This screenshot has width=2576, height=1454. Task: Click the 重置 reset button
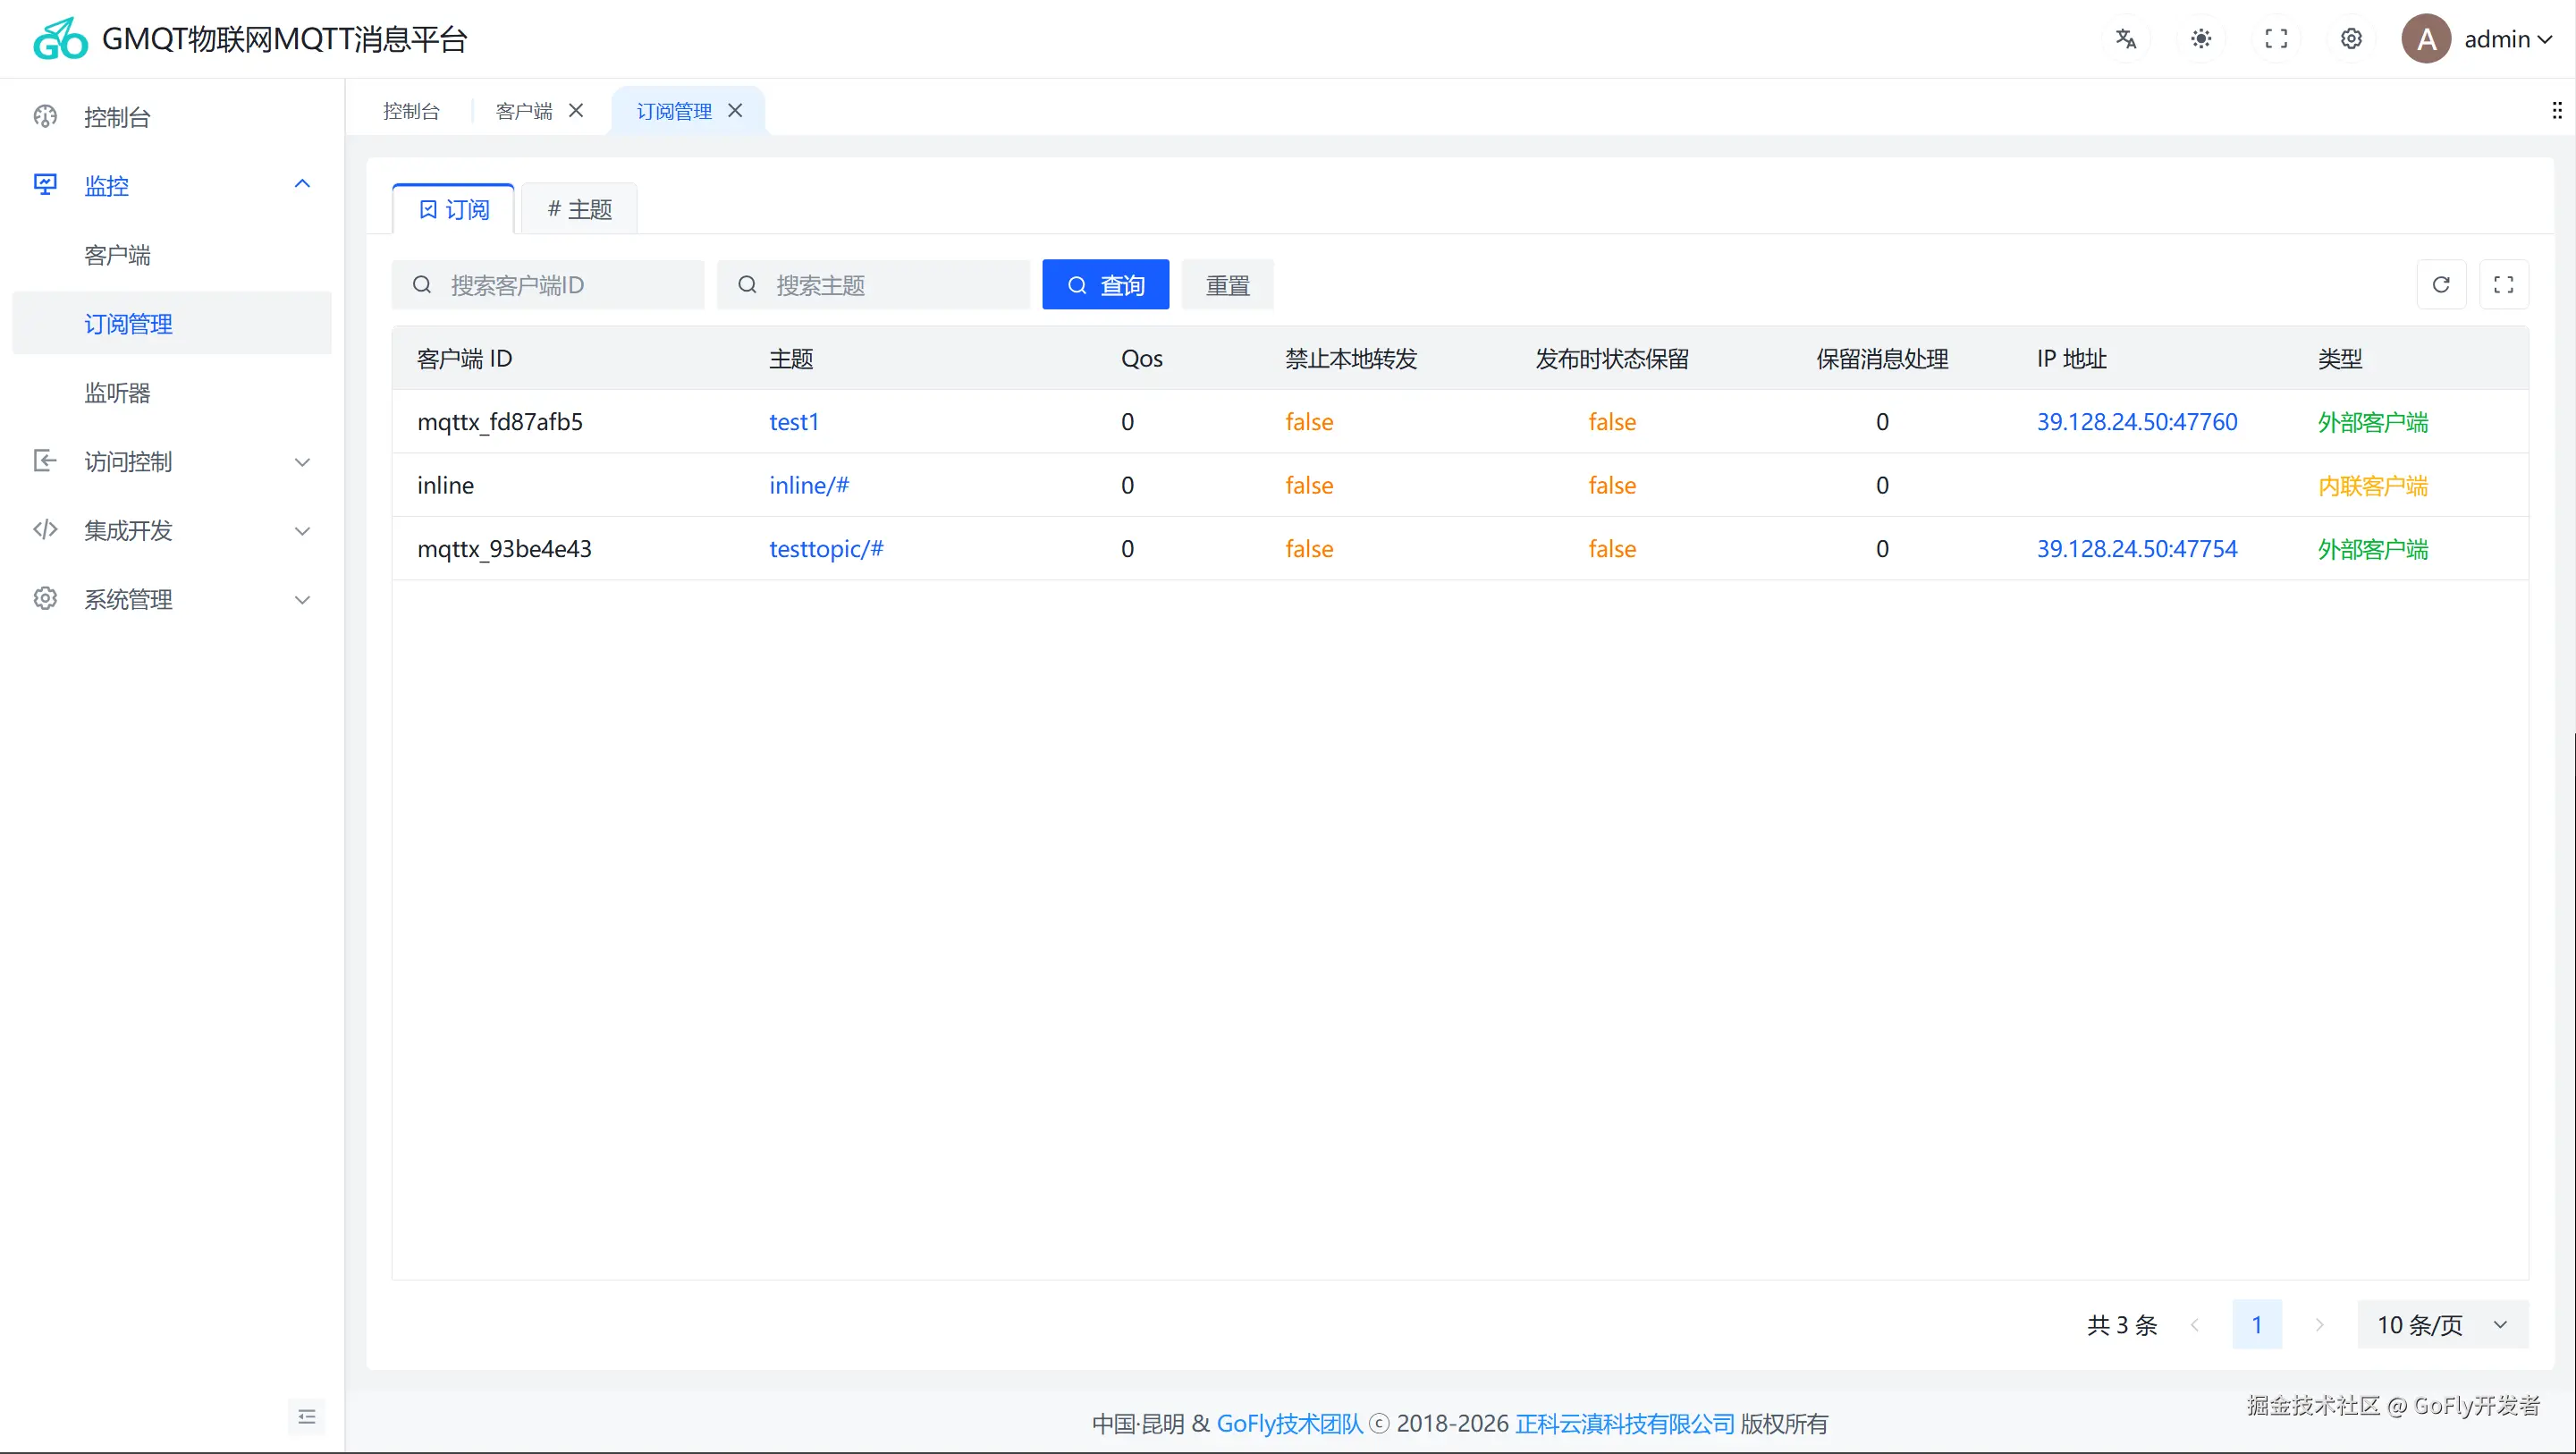click(1227, 285)
